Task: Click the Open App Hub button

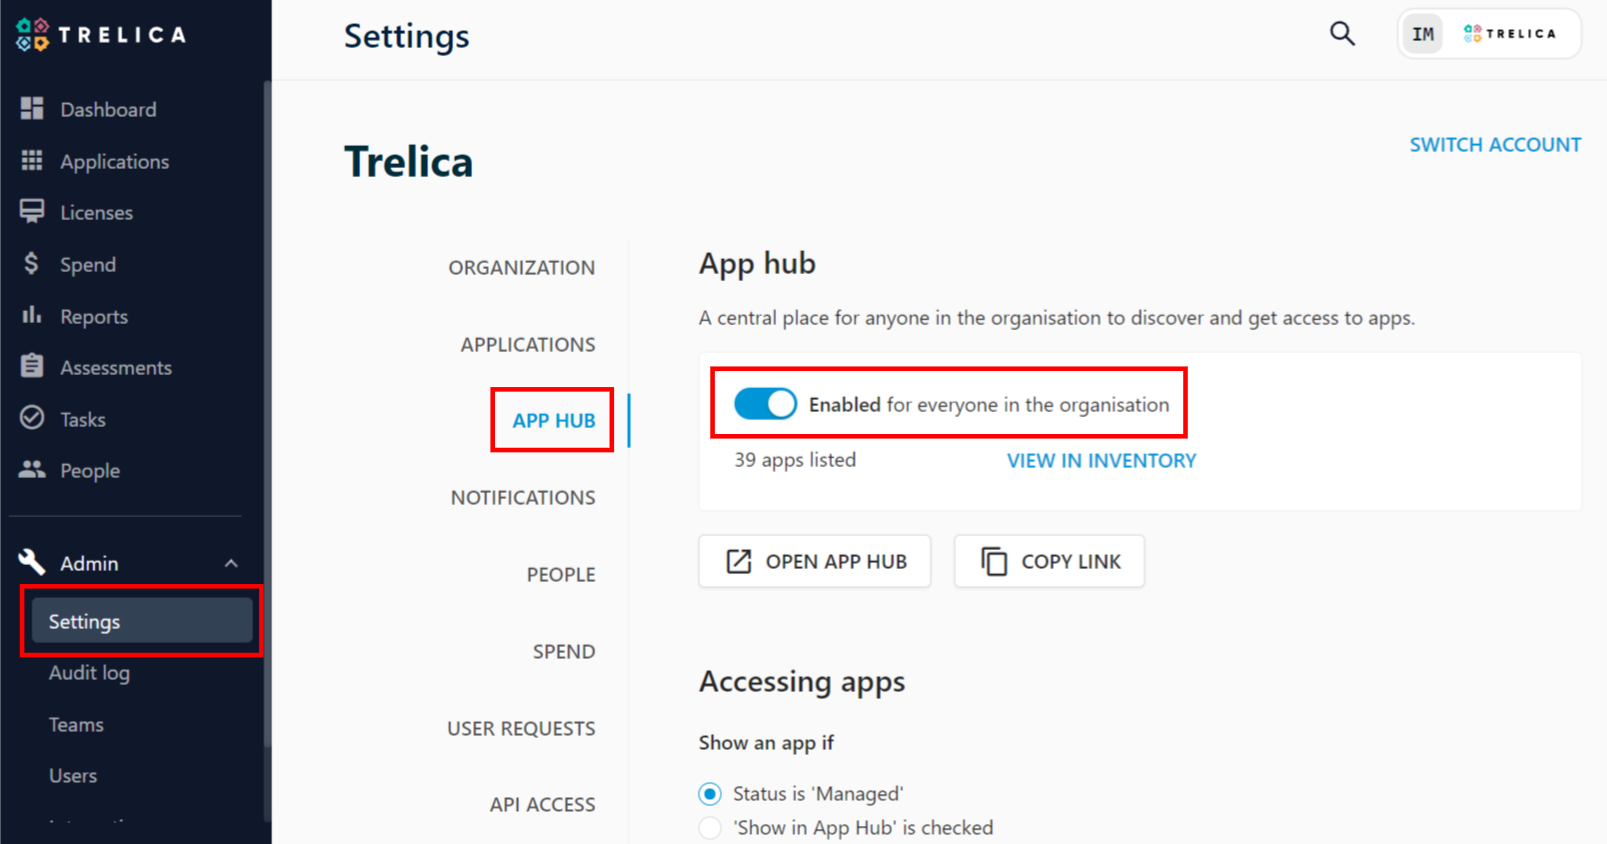Action: pos(815,561)
